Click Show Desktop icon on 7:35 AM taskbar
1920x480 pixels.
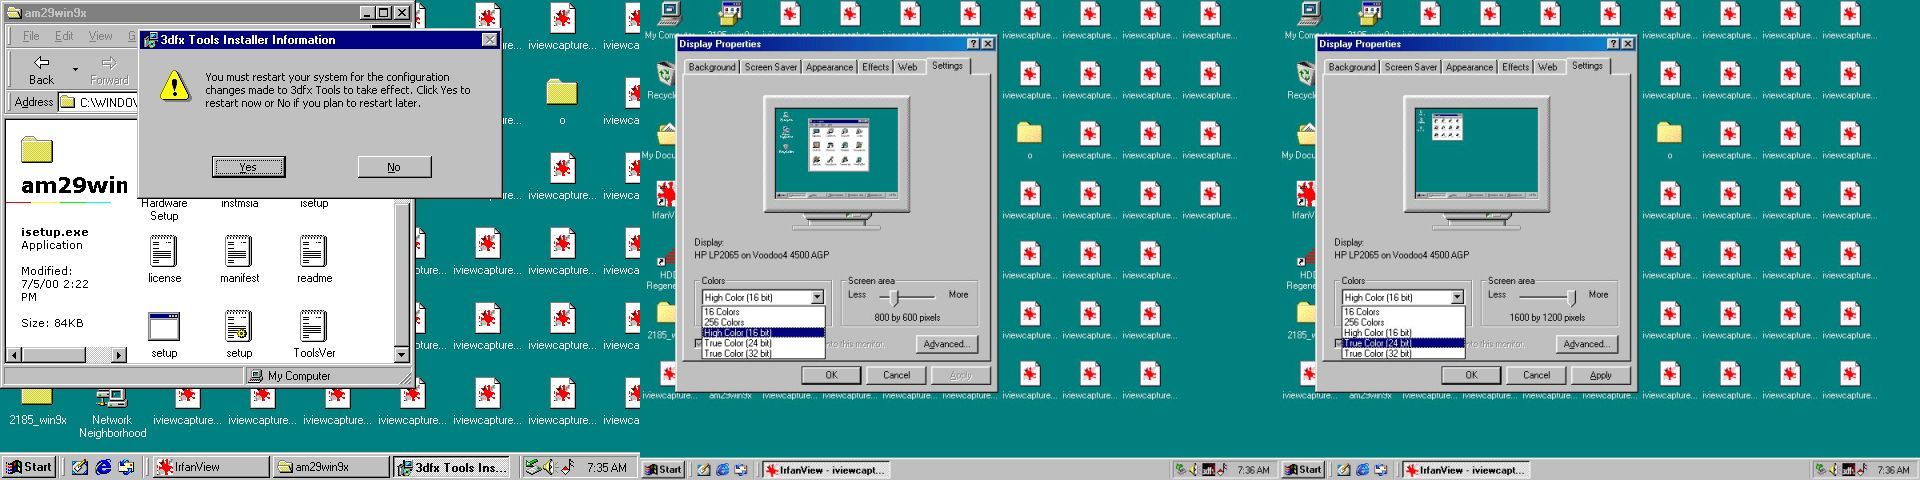(79, 466)
